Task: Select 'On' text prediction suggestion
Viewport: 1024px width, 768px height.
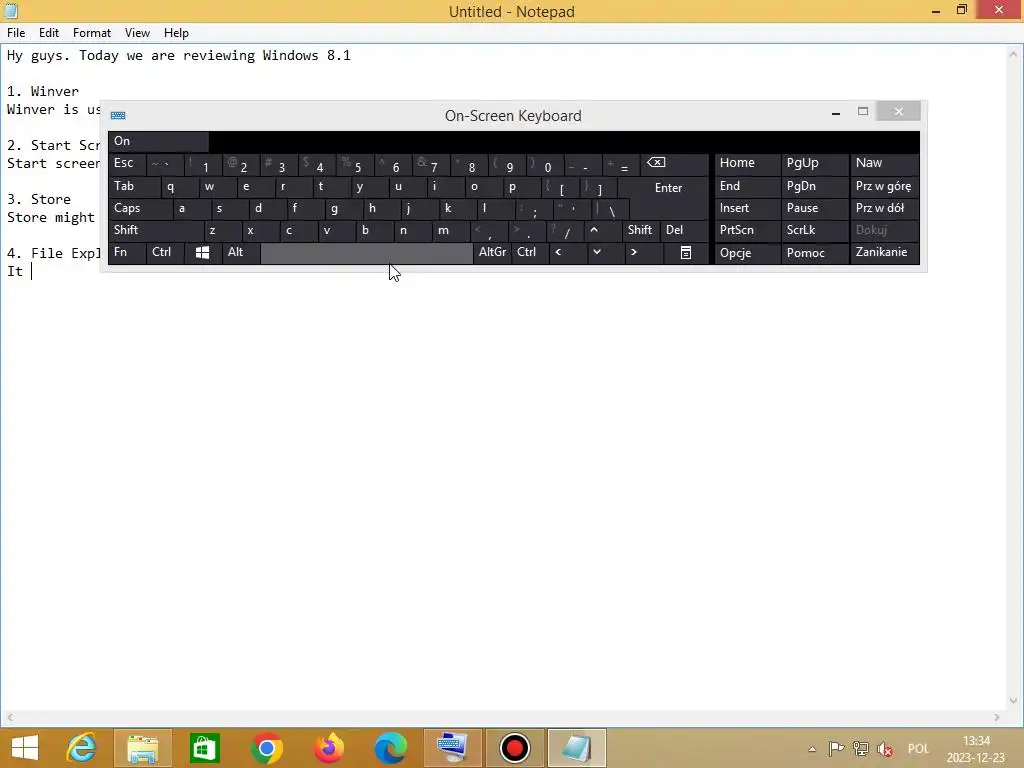Action: (159, 141)
